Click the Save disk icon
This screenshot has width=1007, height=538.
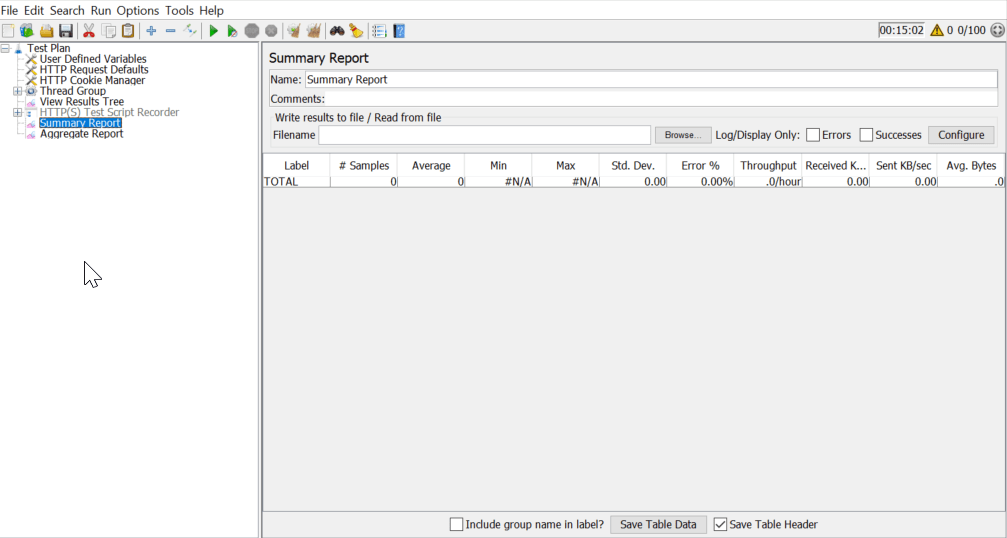pos(66,31)
